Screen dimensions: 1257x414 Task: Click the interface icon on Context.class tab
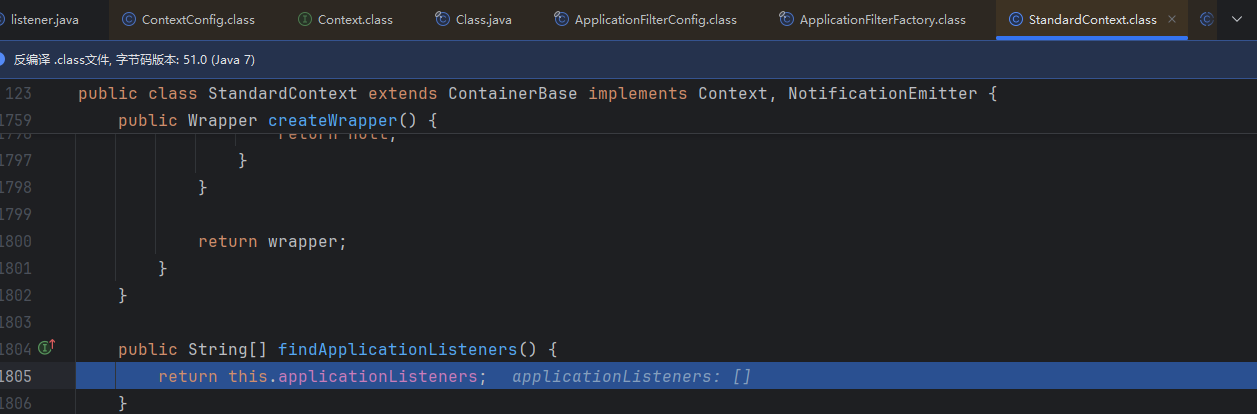305,19
